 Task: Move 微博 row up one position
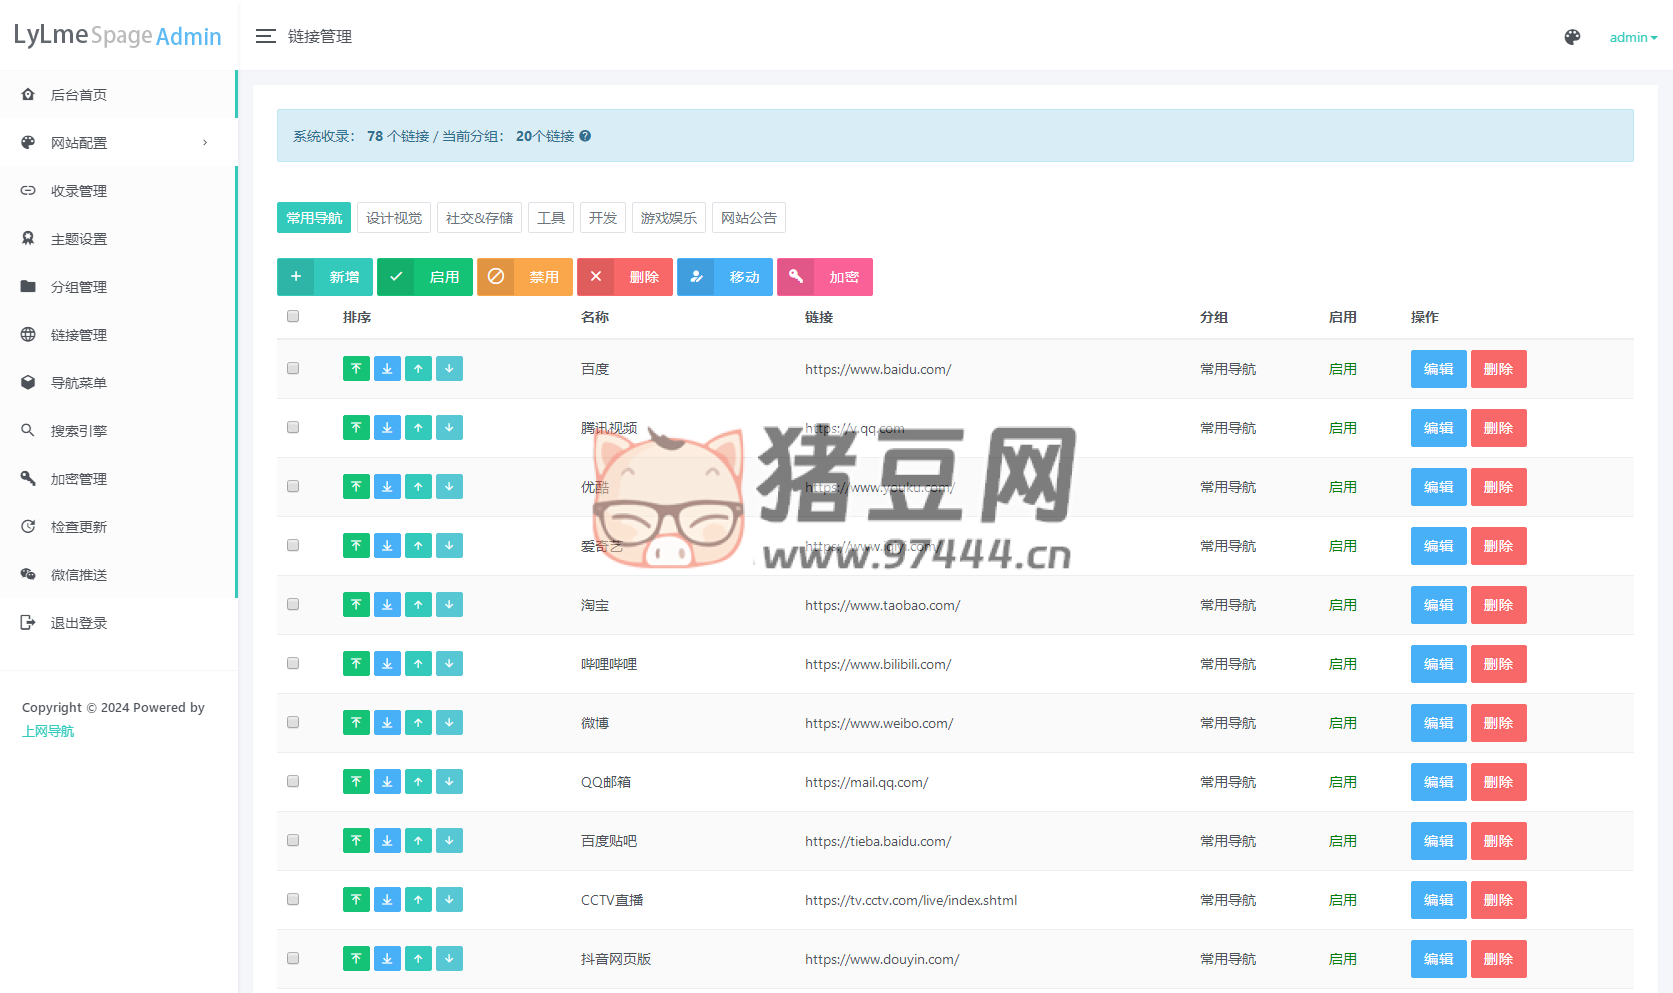click(418, 723)
